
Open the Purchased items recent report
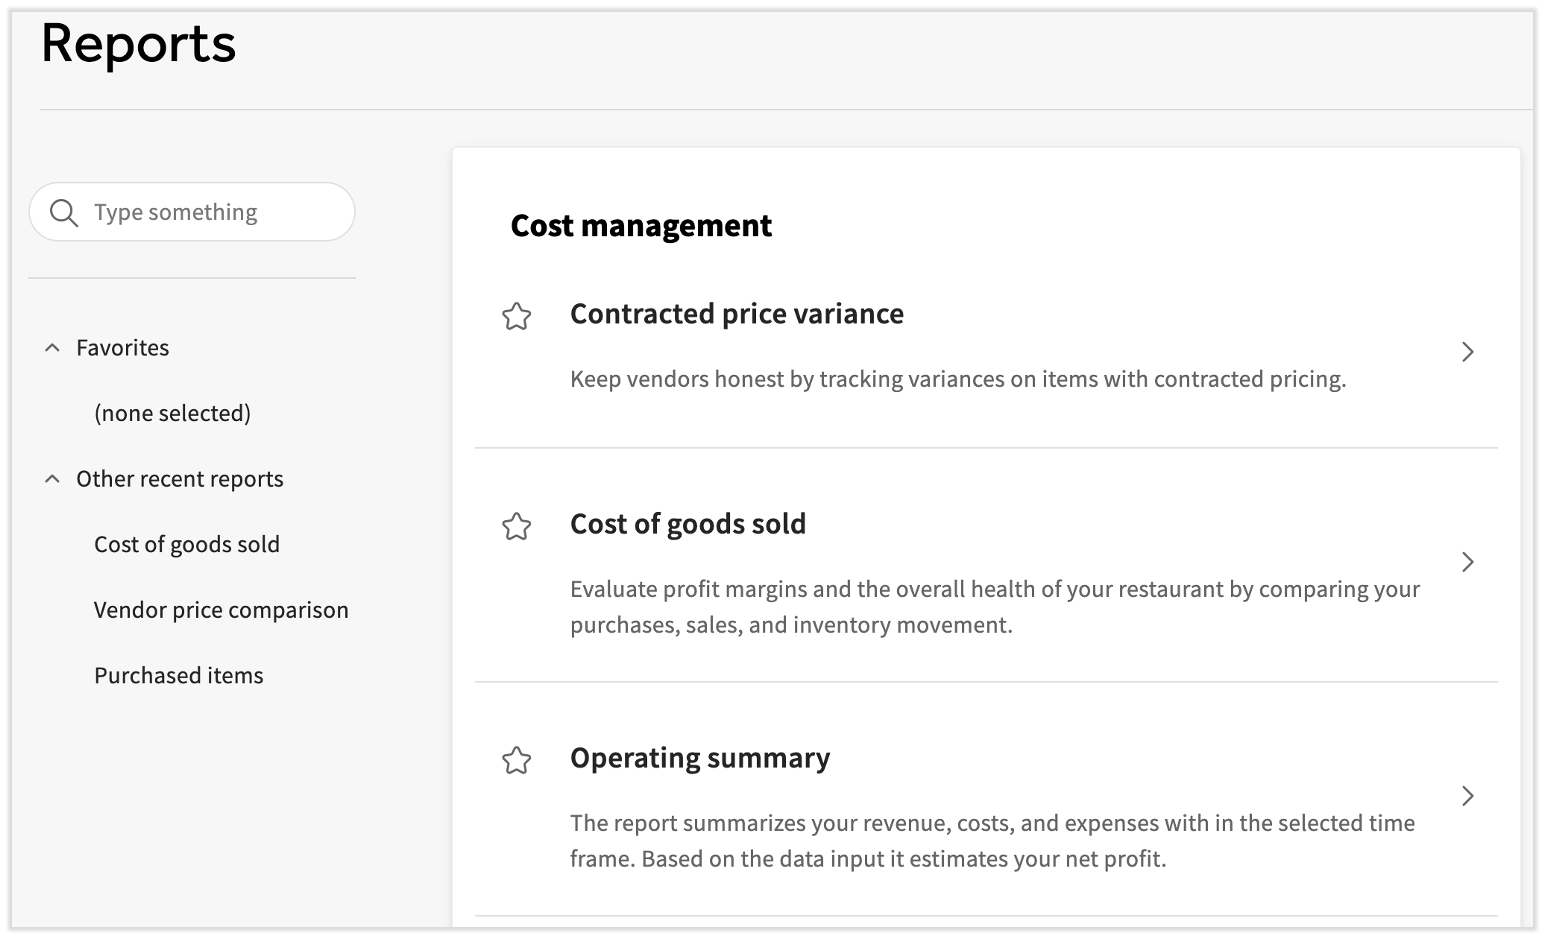point(178,675)
